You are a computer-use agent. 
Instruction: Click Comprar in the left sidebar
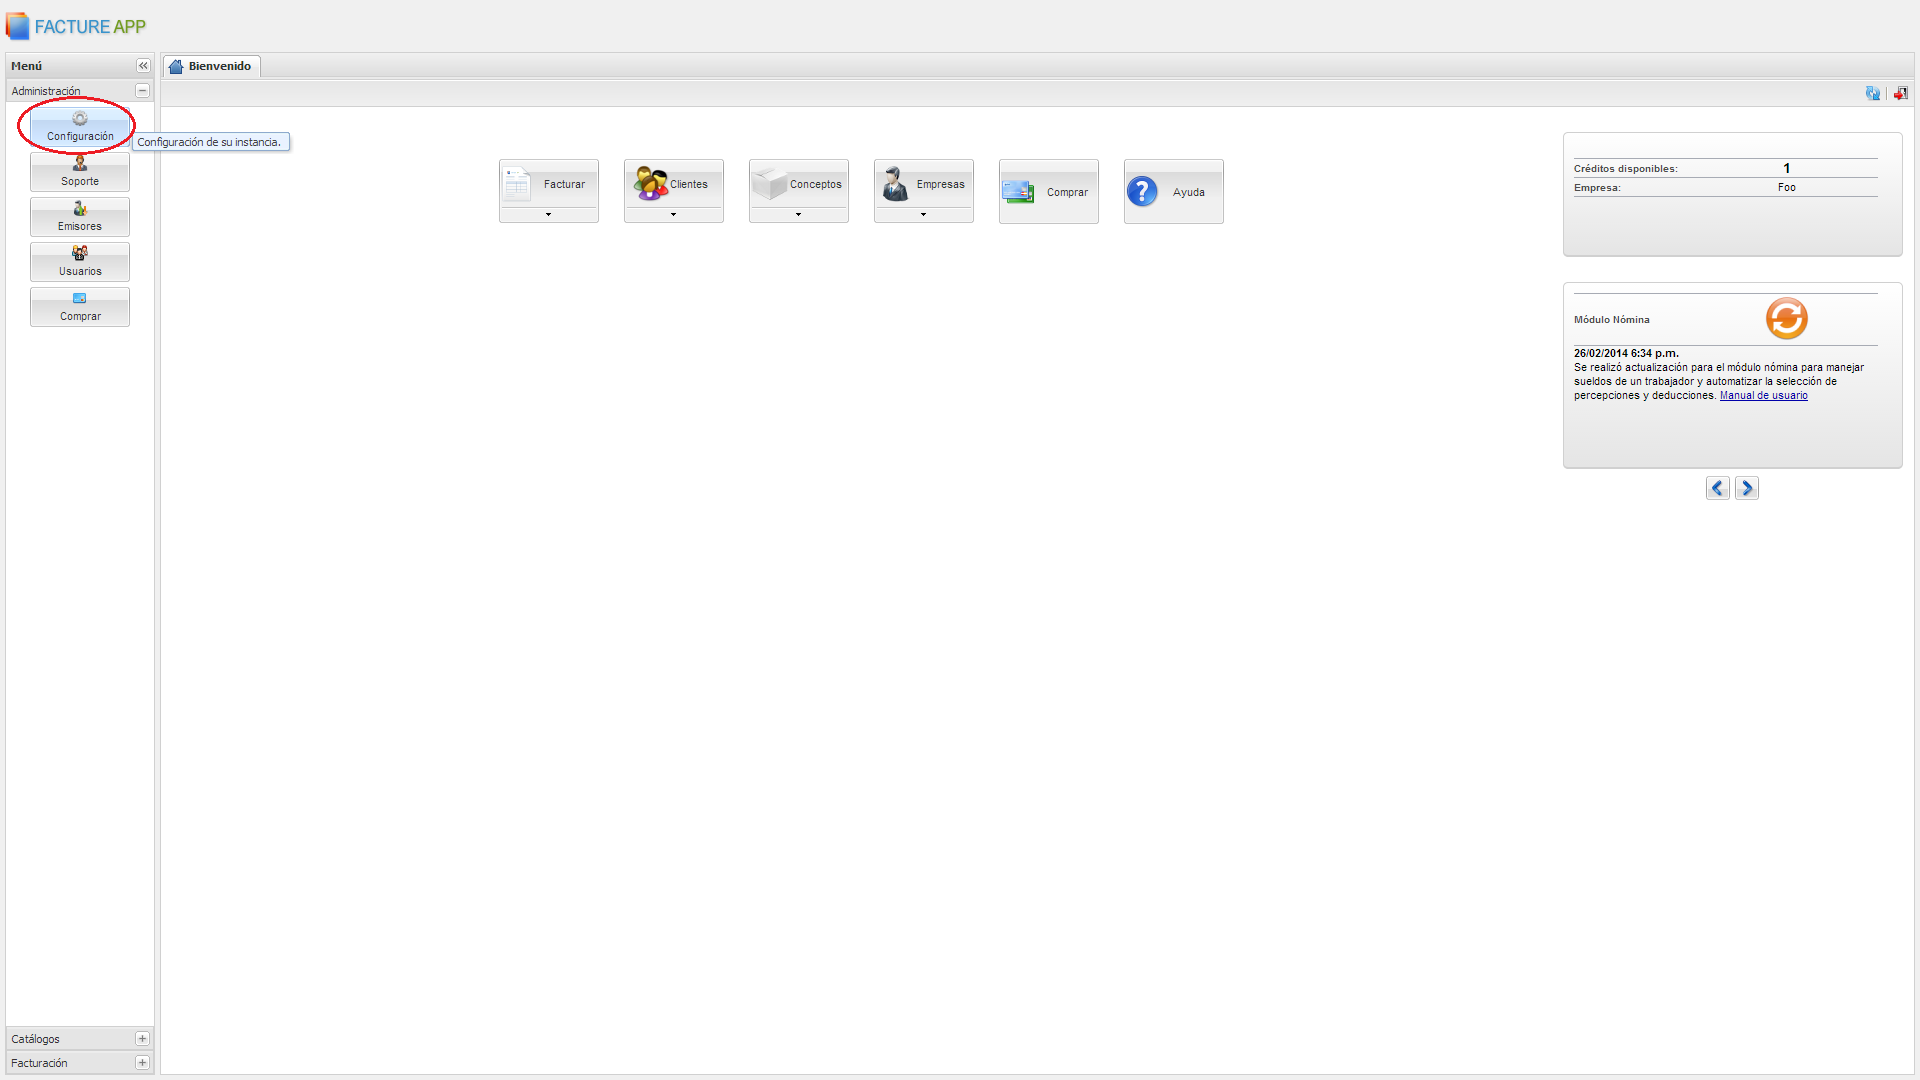(x=80, y=307)
